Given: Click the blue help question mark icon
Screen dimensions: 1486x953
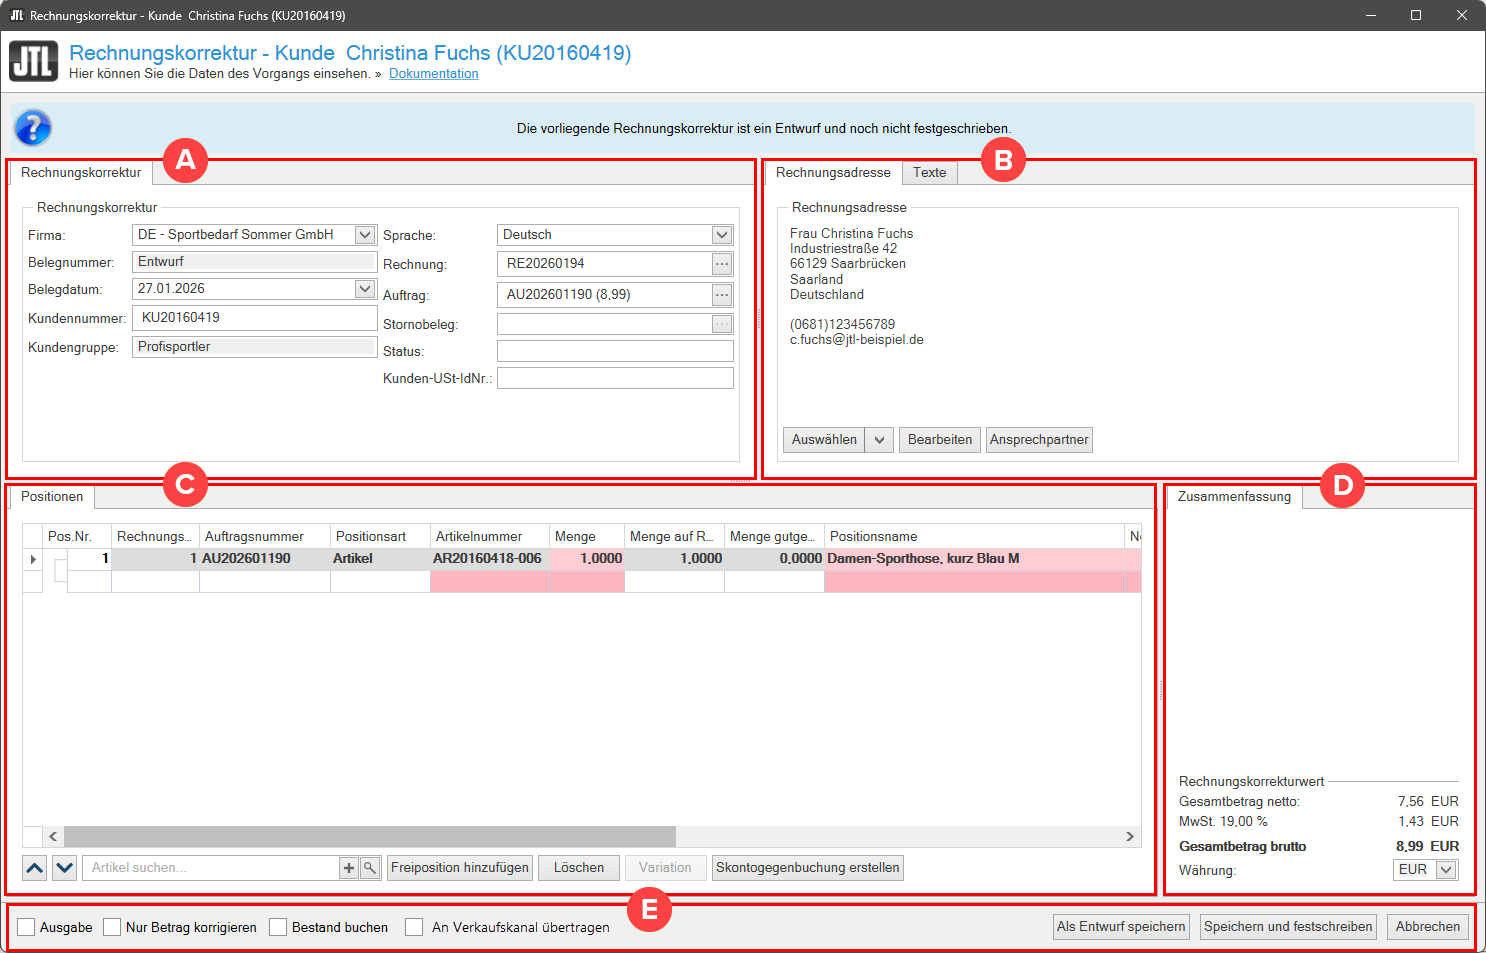Looking at the screenshot, I should (32, 128).
